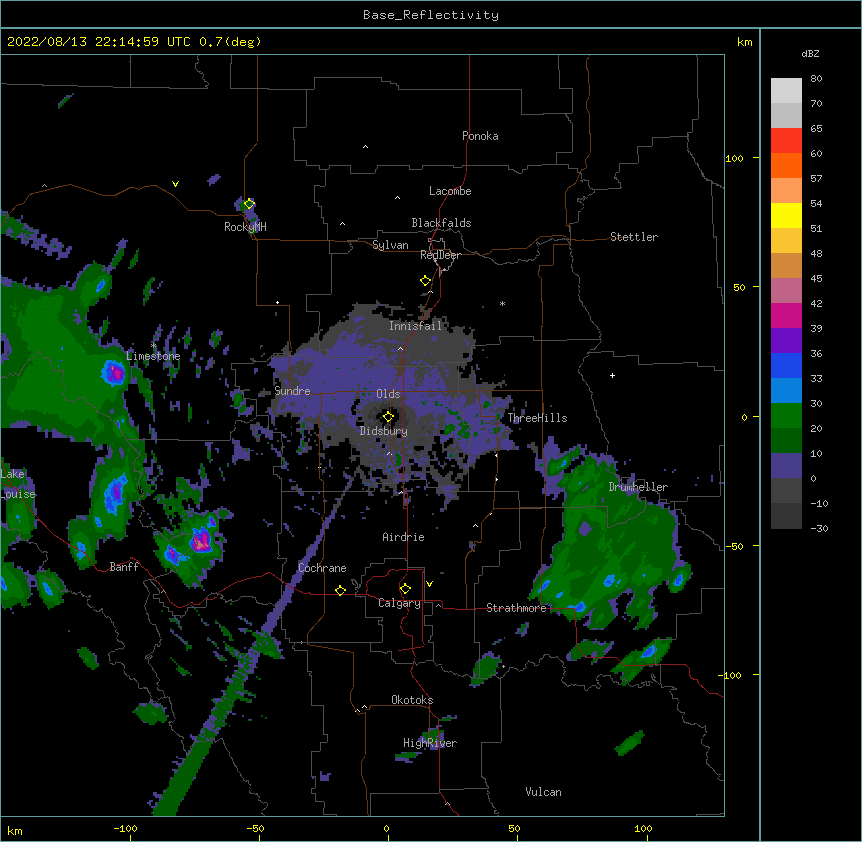The image size is (862, 842).
Task: Click the Limestone label
Action: 153,356
